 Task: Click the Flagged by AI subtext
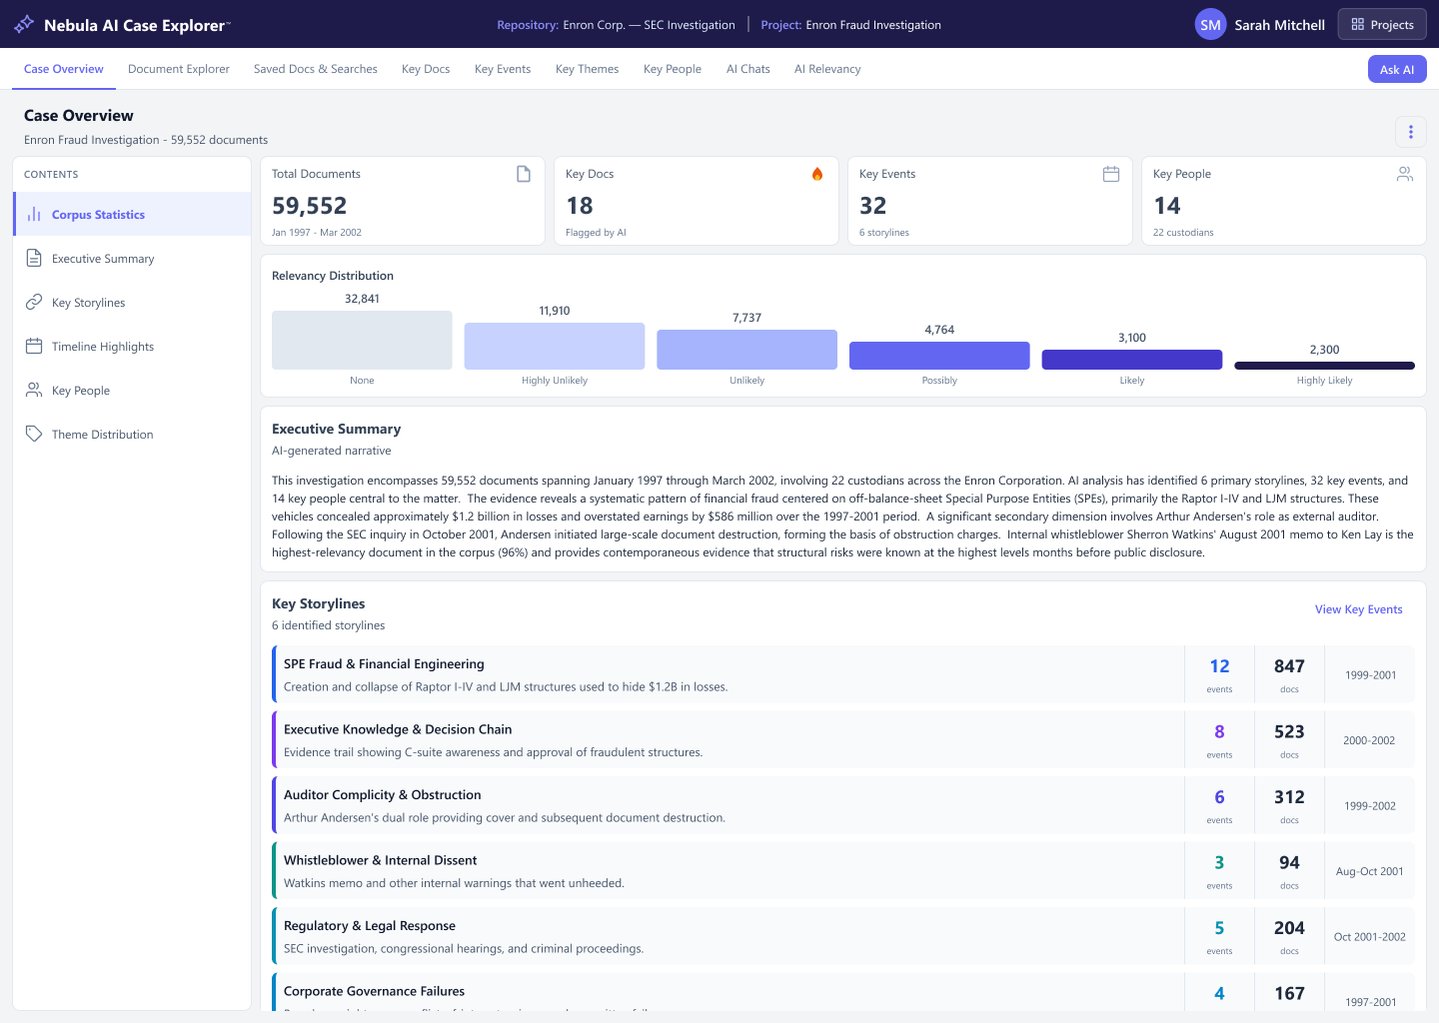595,232
